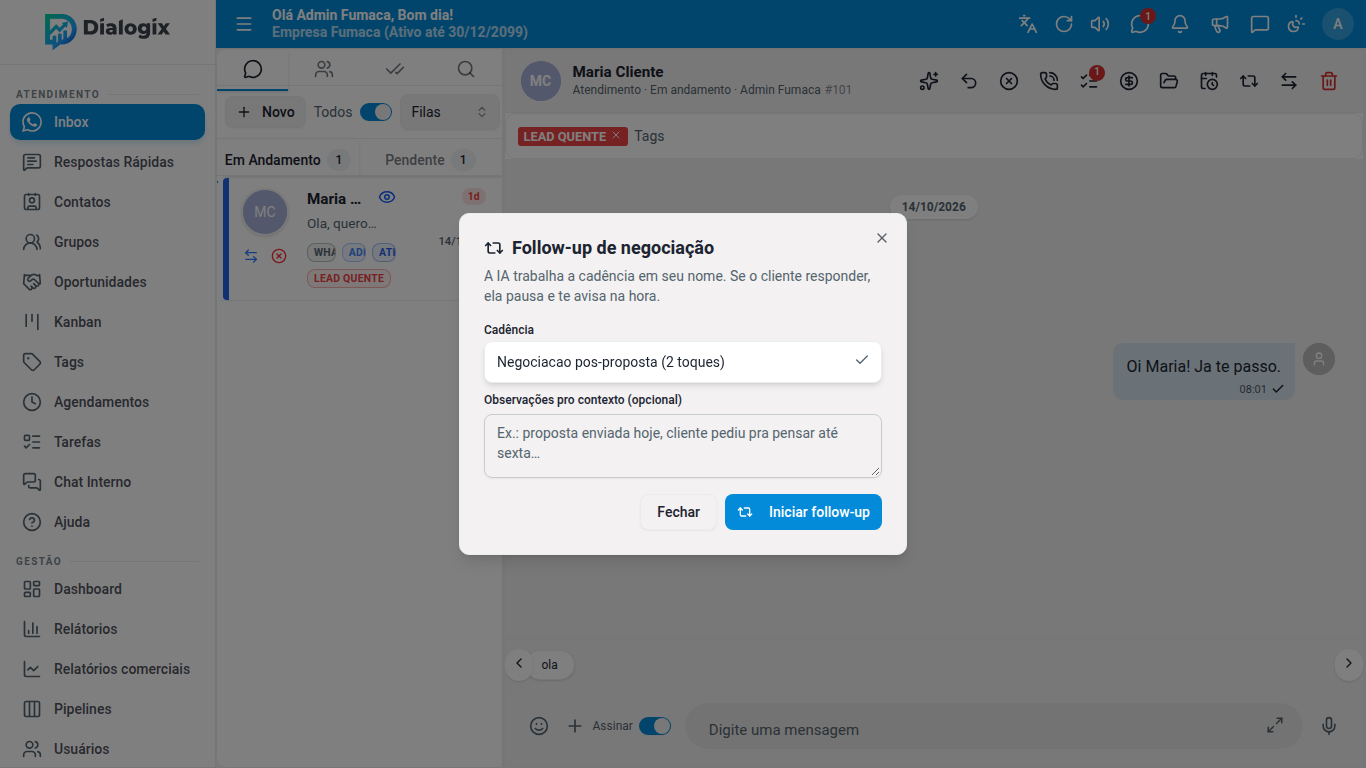
Task: Open the Cadência select box
Action: tap(683, 362)
